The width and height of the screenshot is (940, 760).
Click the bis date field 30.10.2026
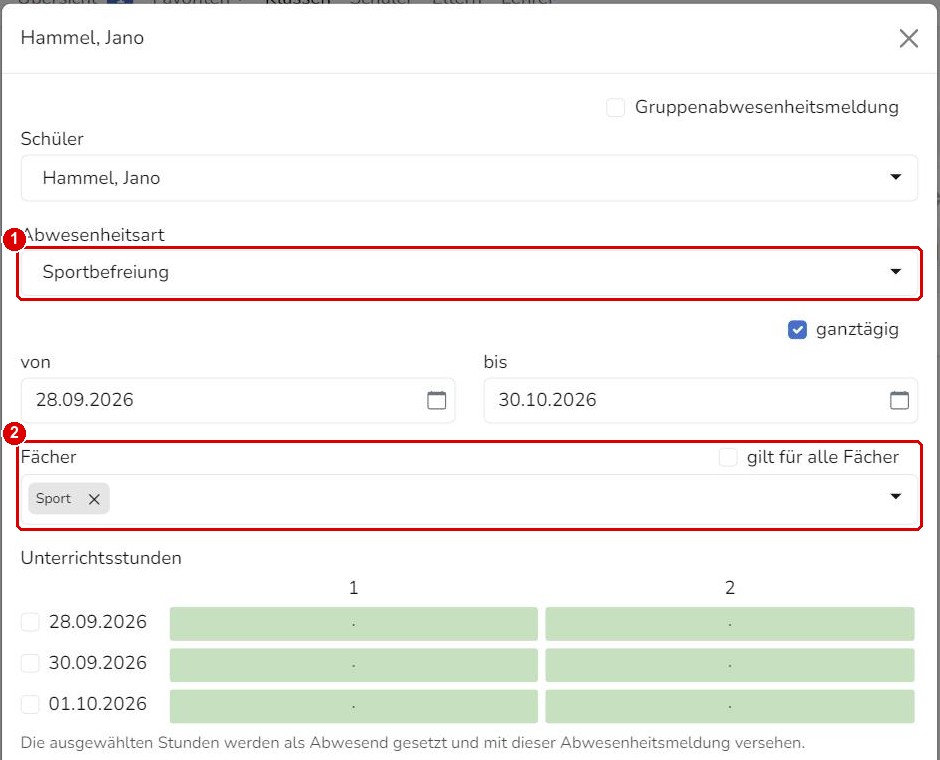[x=701, y=400]
